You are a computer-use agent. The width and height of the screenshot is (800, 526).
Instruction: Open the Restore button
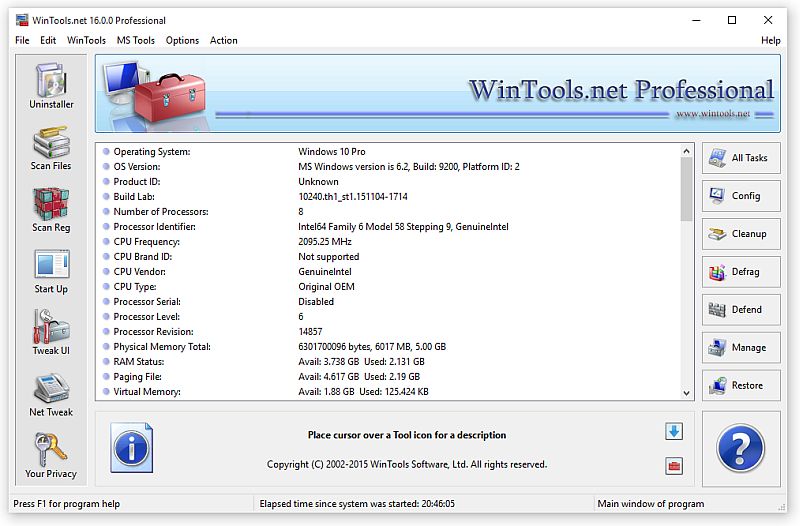741,386
